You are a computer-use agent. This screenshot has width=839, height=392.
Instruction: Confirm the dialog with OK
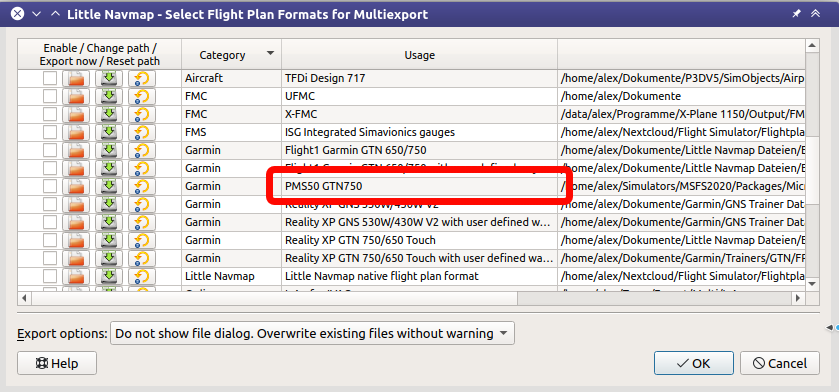693,364
